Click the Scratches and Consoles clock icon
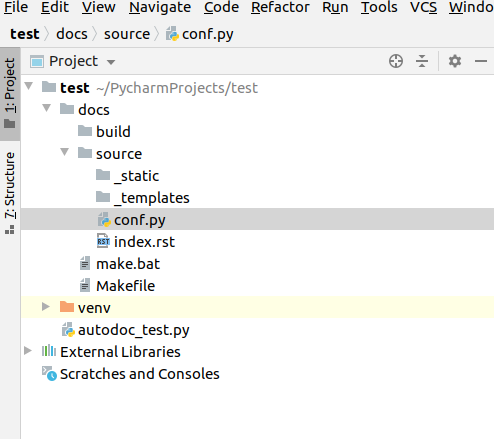Image resolution: width=494 pixels, height=439 pixels. [49, 374]
